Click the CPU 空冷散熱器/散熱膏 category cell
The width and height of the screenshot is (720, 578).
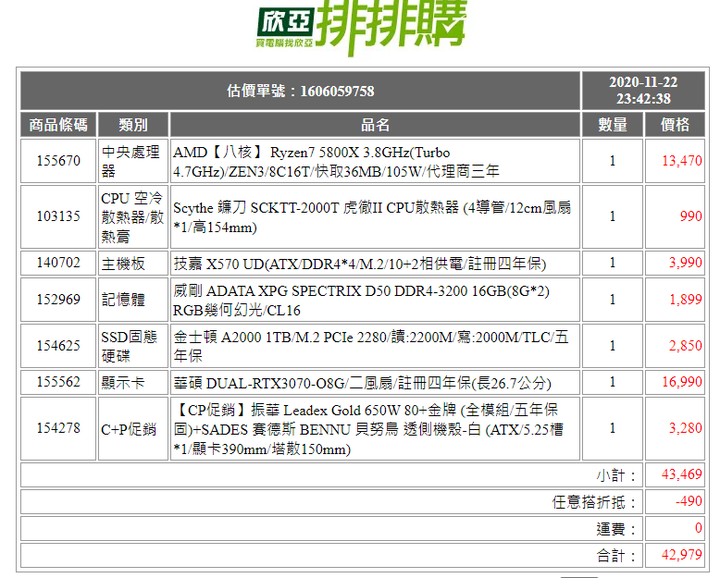(133, 217)
